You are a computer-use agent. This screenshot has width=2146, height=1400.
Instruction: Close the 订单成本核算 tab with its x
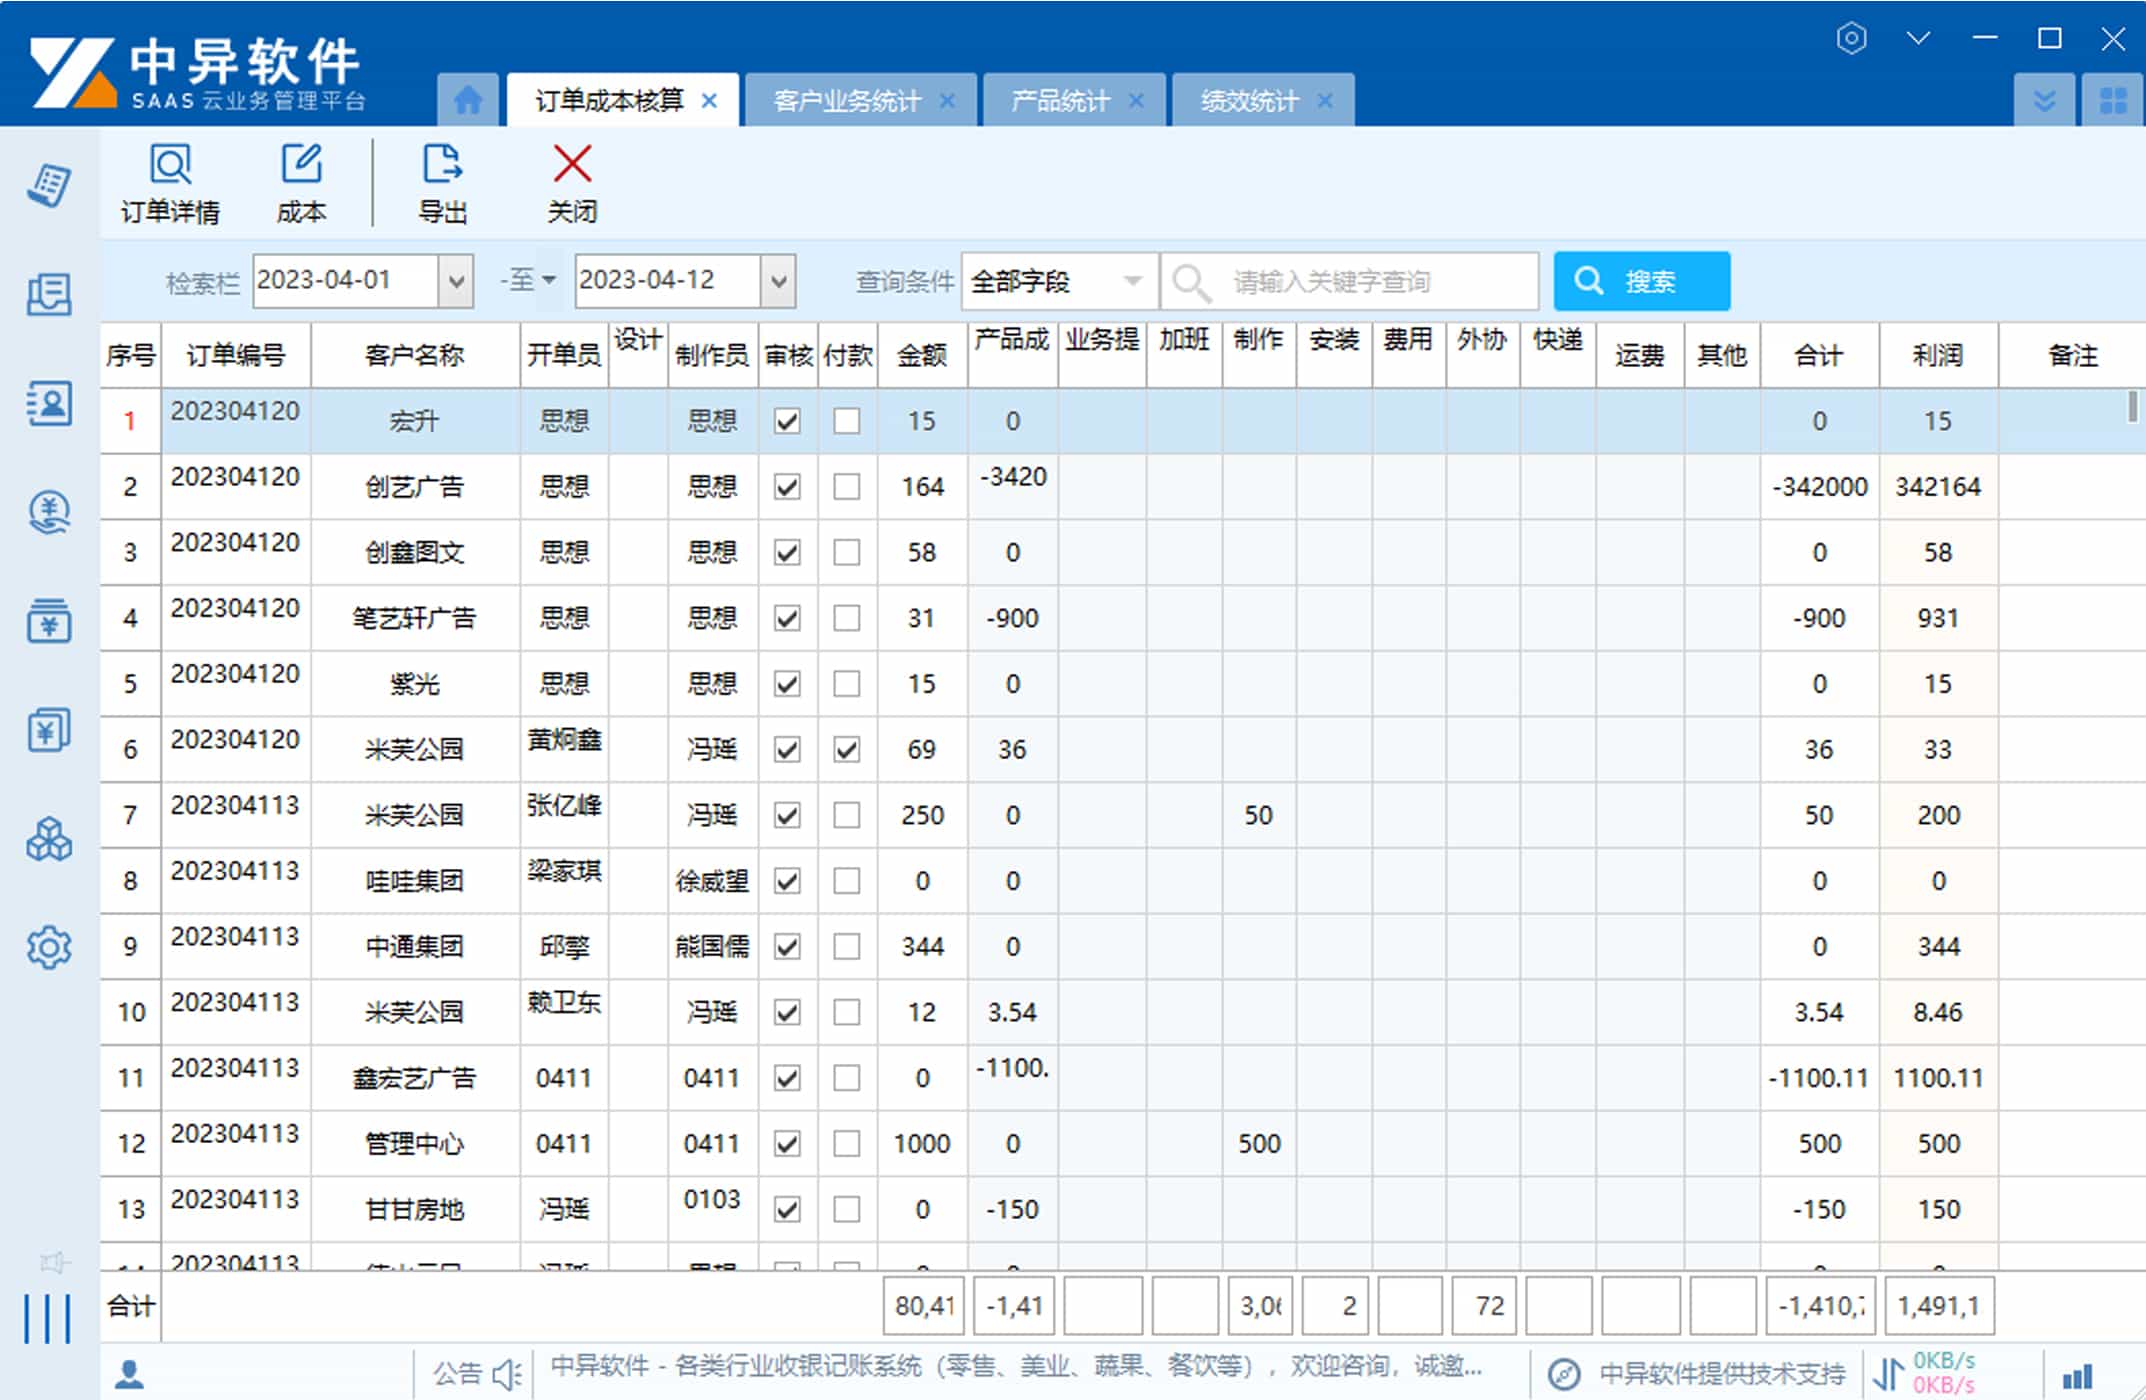coord(709,101)
